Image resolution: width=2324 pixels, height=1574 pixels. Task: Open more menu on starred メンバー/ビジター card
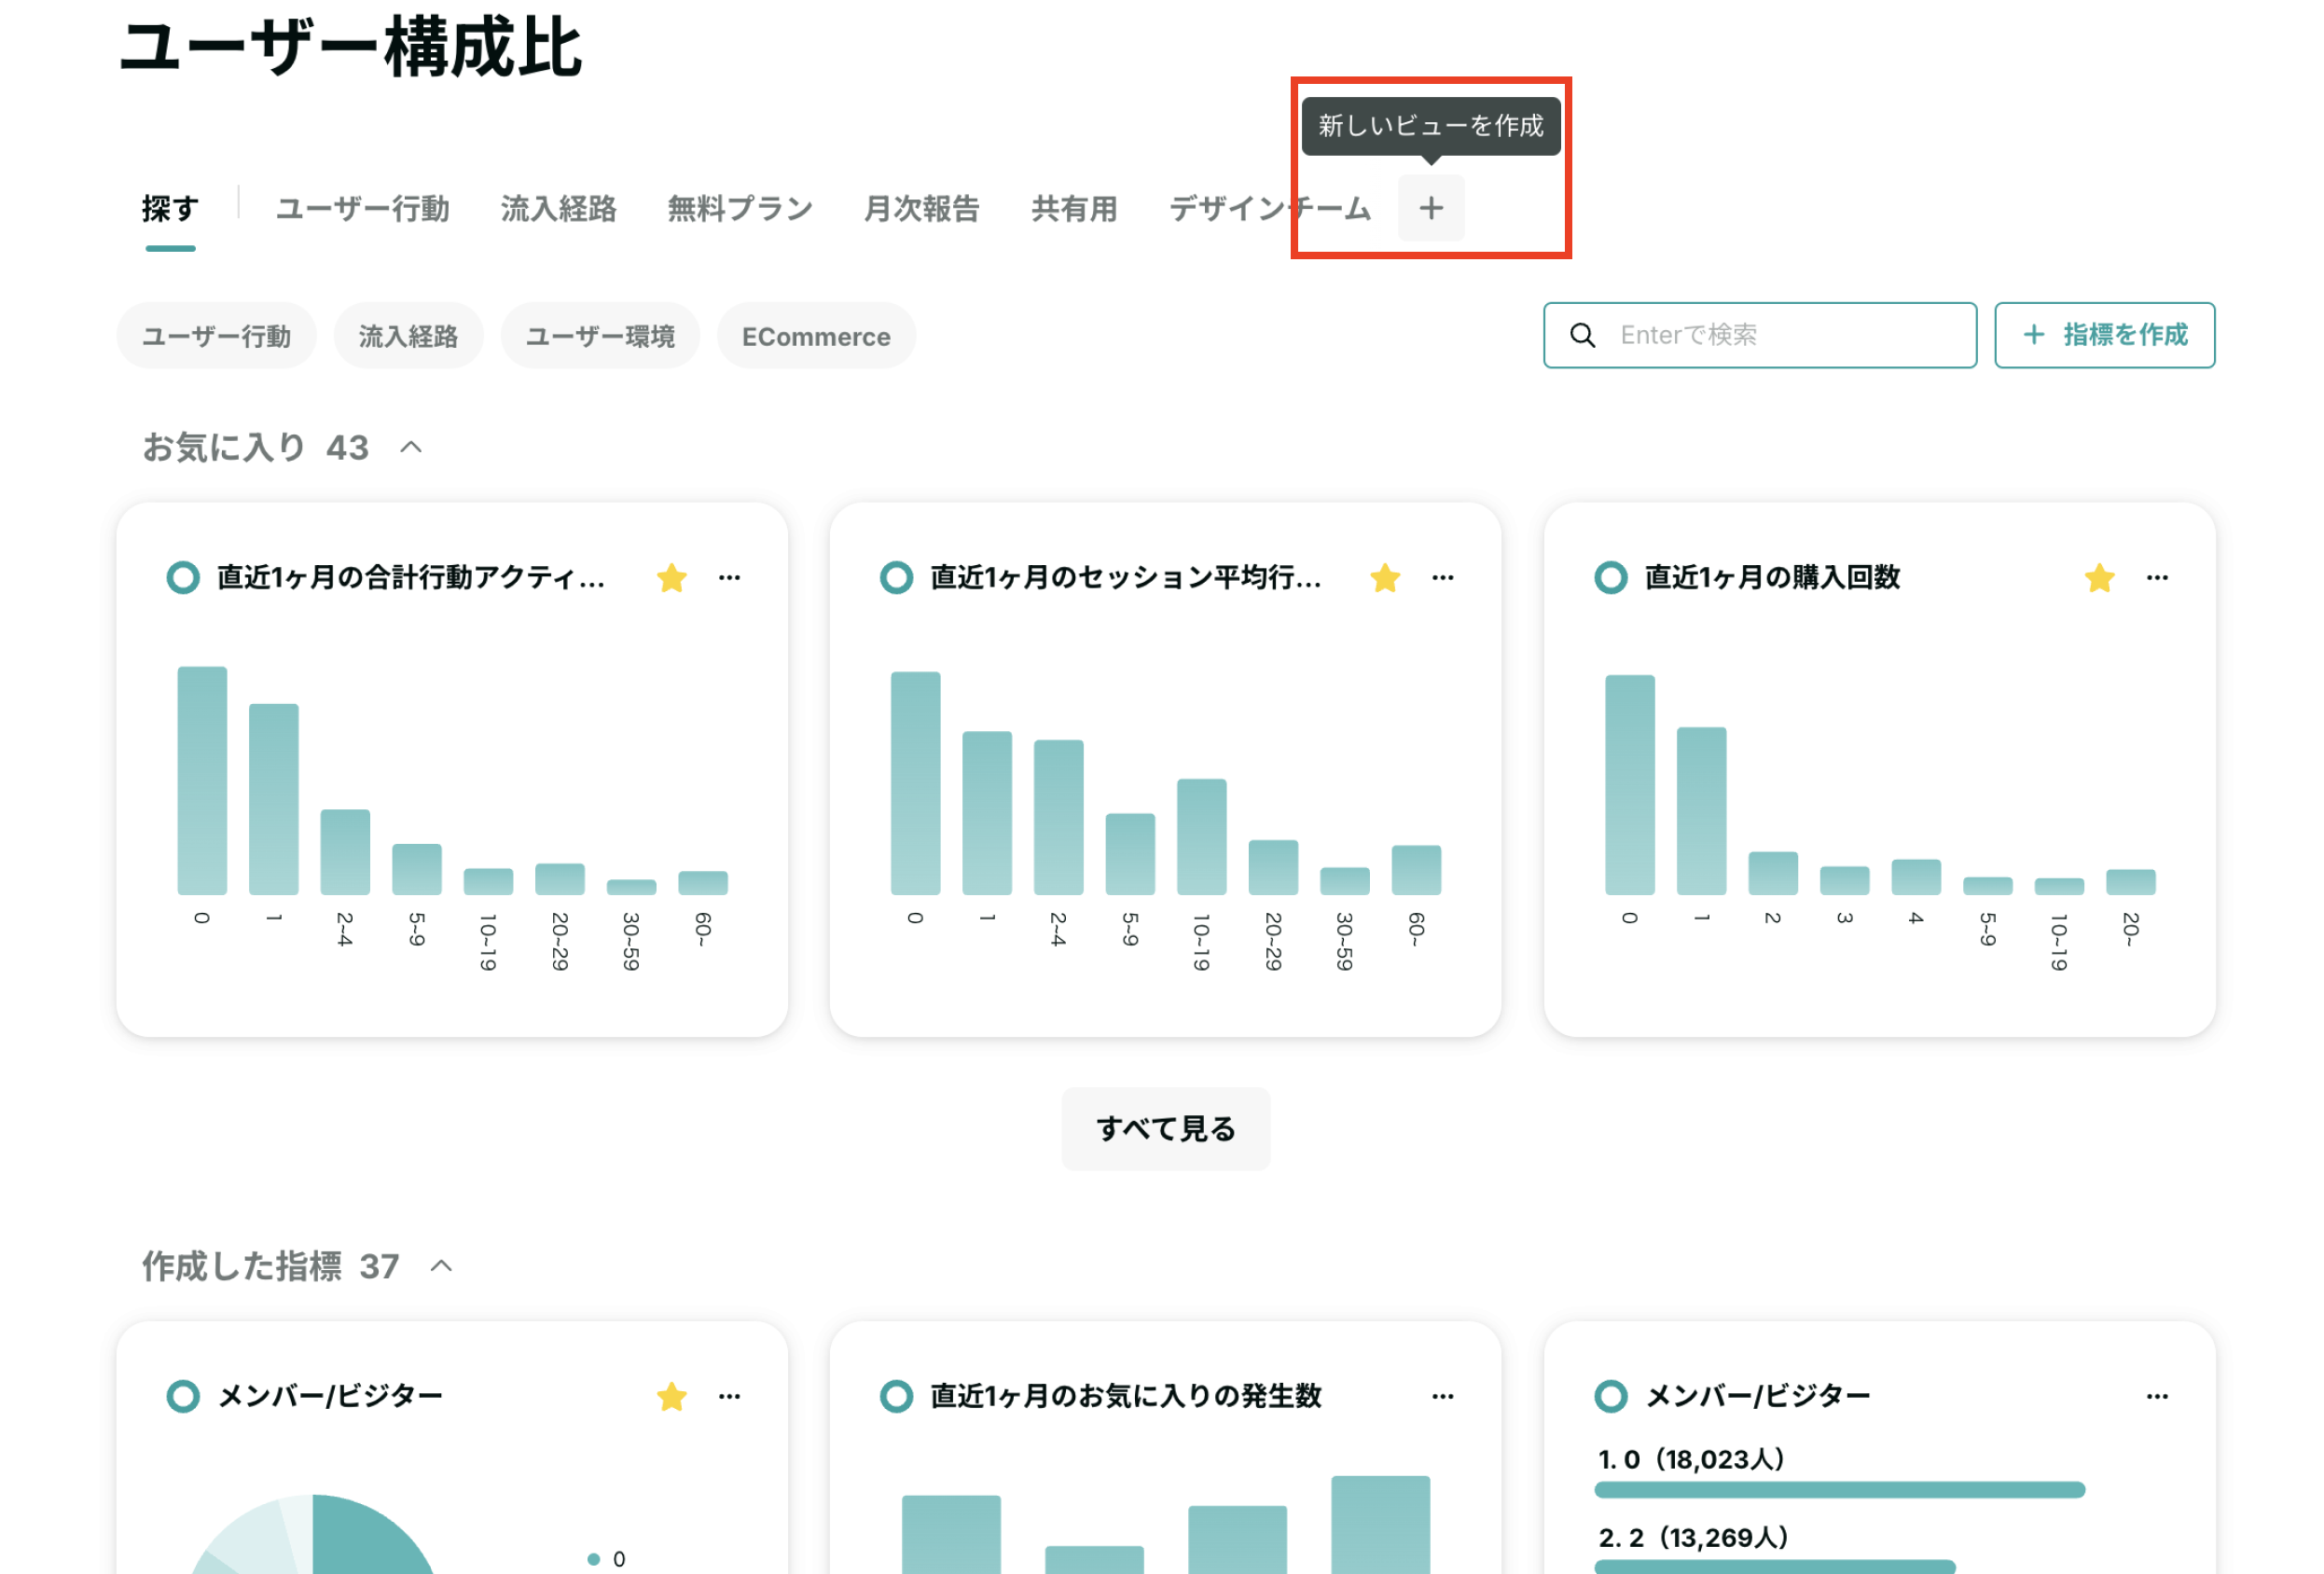730,1396
